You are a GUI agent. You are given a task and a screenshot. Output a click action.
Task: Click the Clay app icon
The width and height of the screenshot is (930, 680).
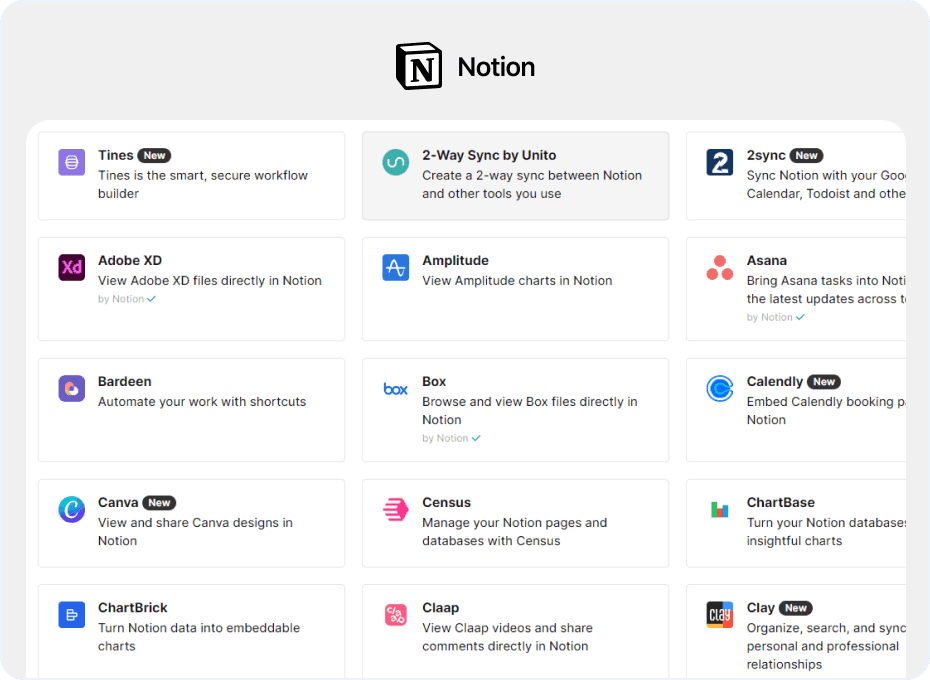719,614
